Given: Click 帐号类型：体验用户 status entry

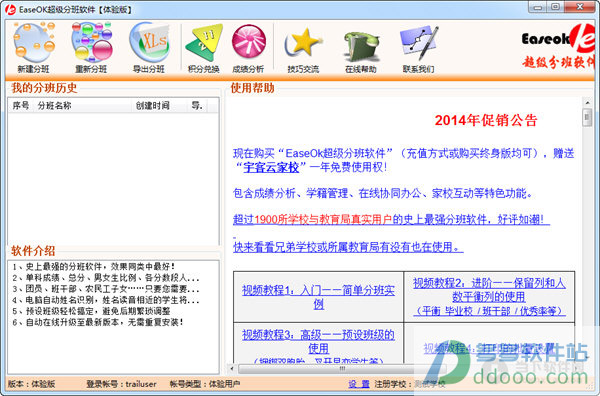Looking at the screenshot, I should pos(205,384).
